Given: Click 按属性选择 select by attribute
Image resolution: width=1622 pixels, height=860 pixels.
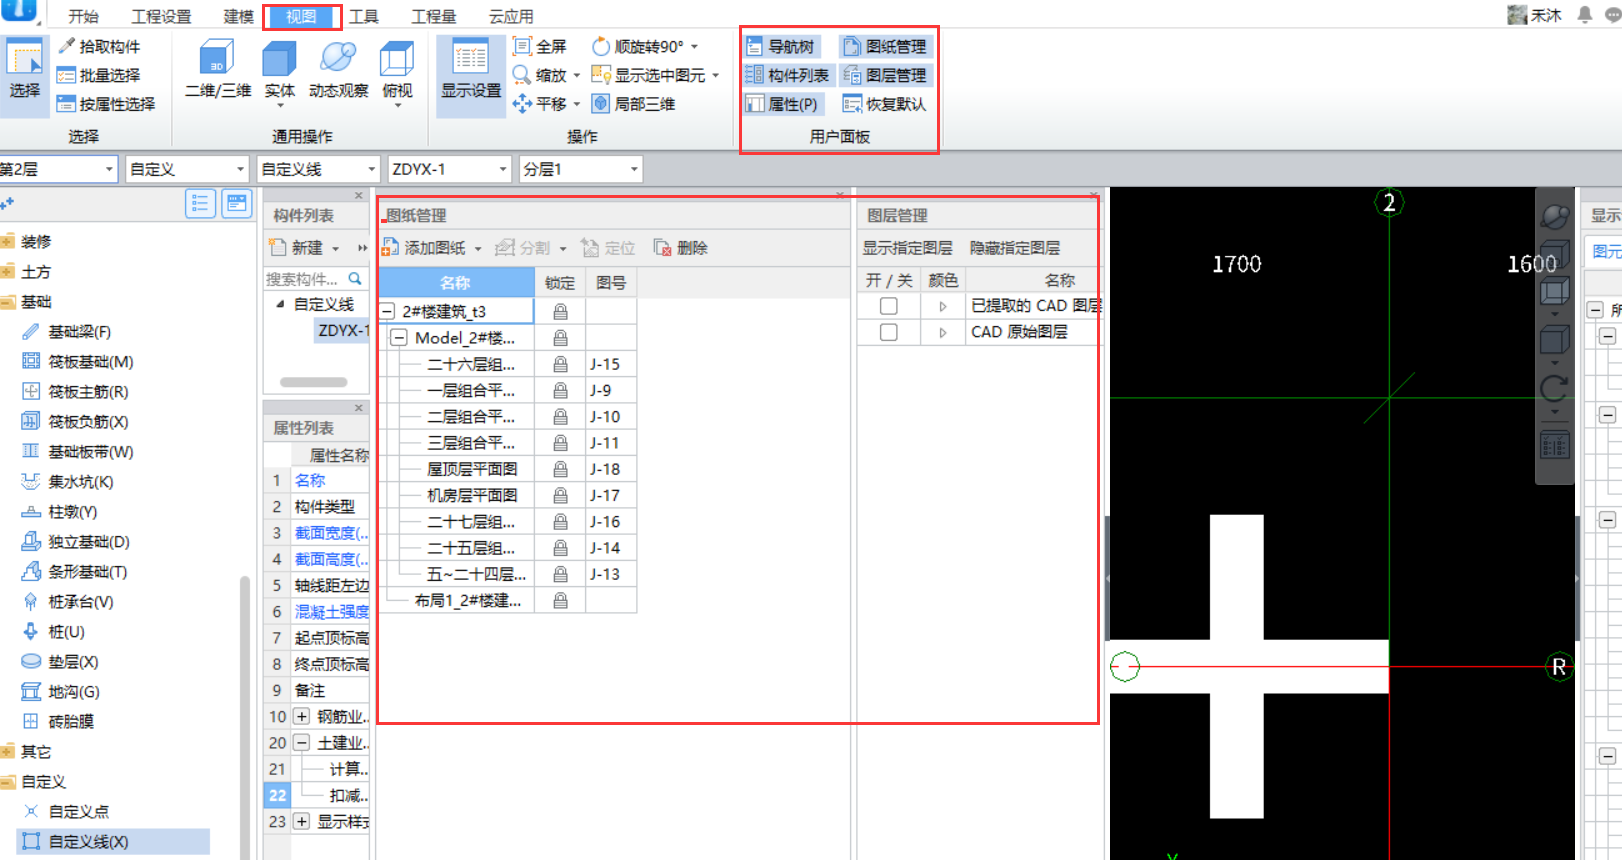Looking at the screenshot, I should point(107,104).
